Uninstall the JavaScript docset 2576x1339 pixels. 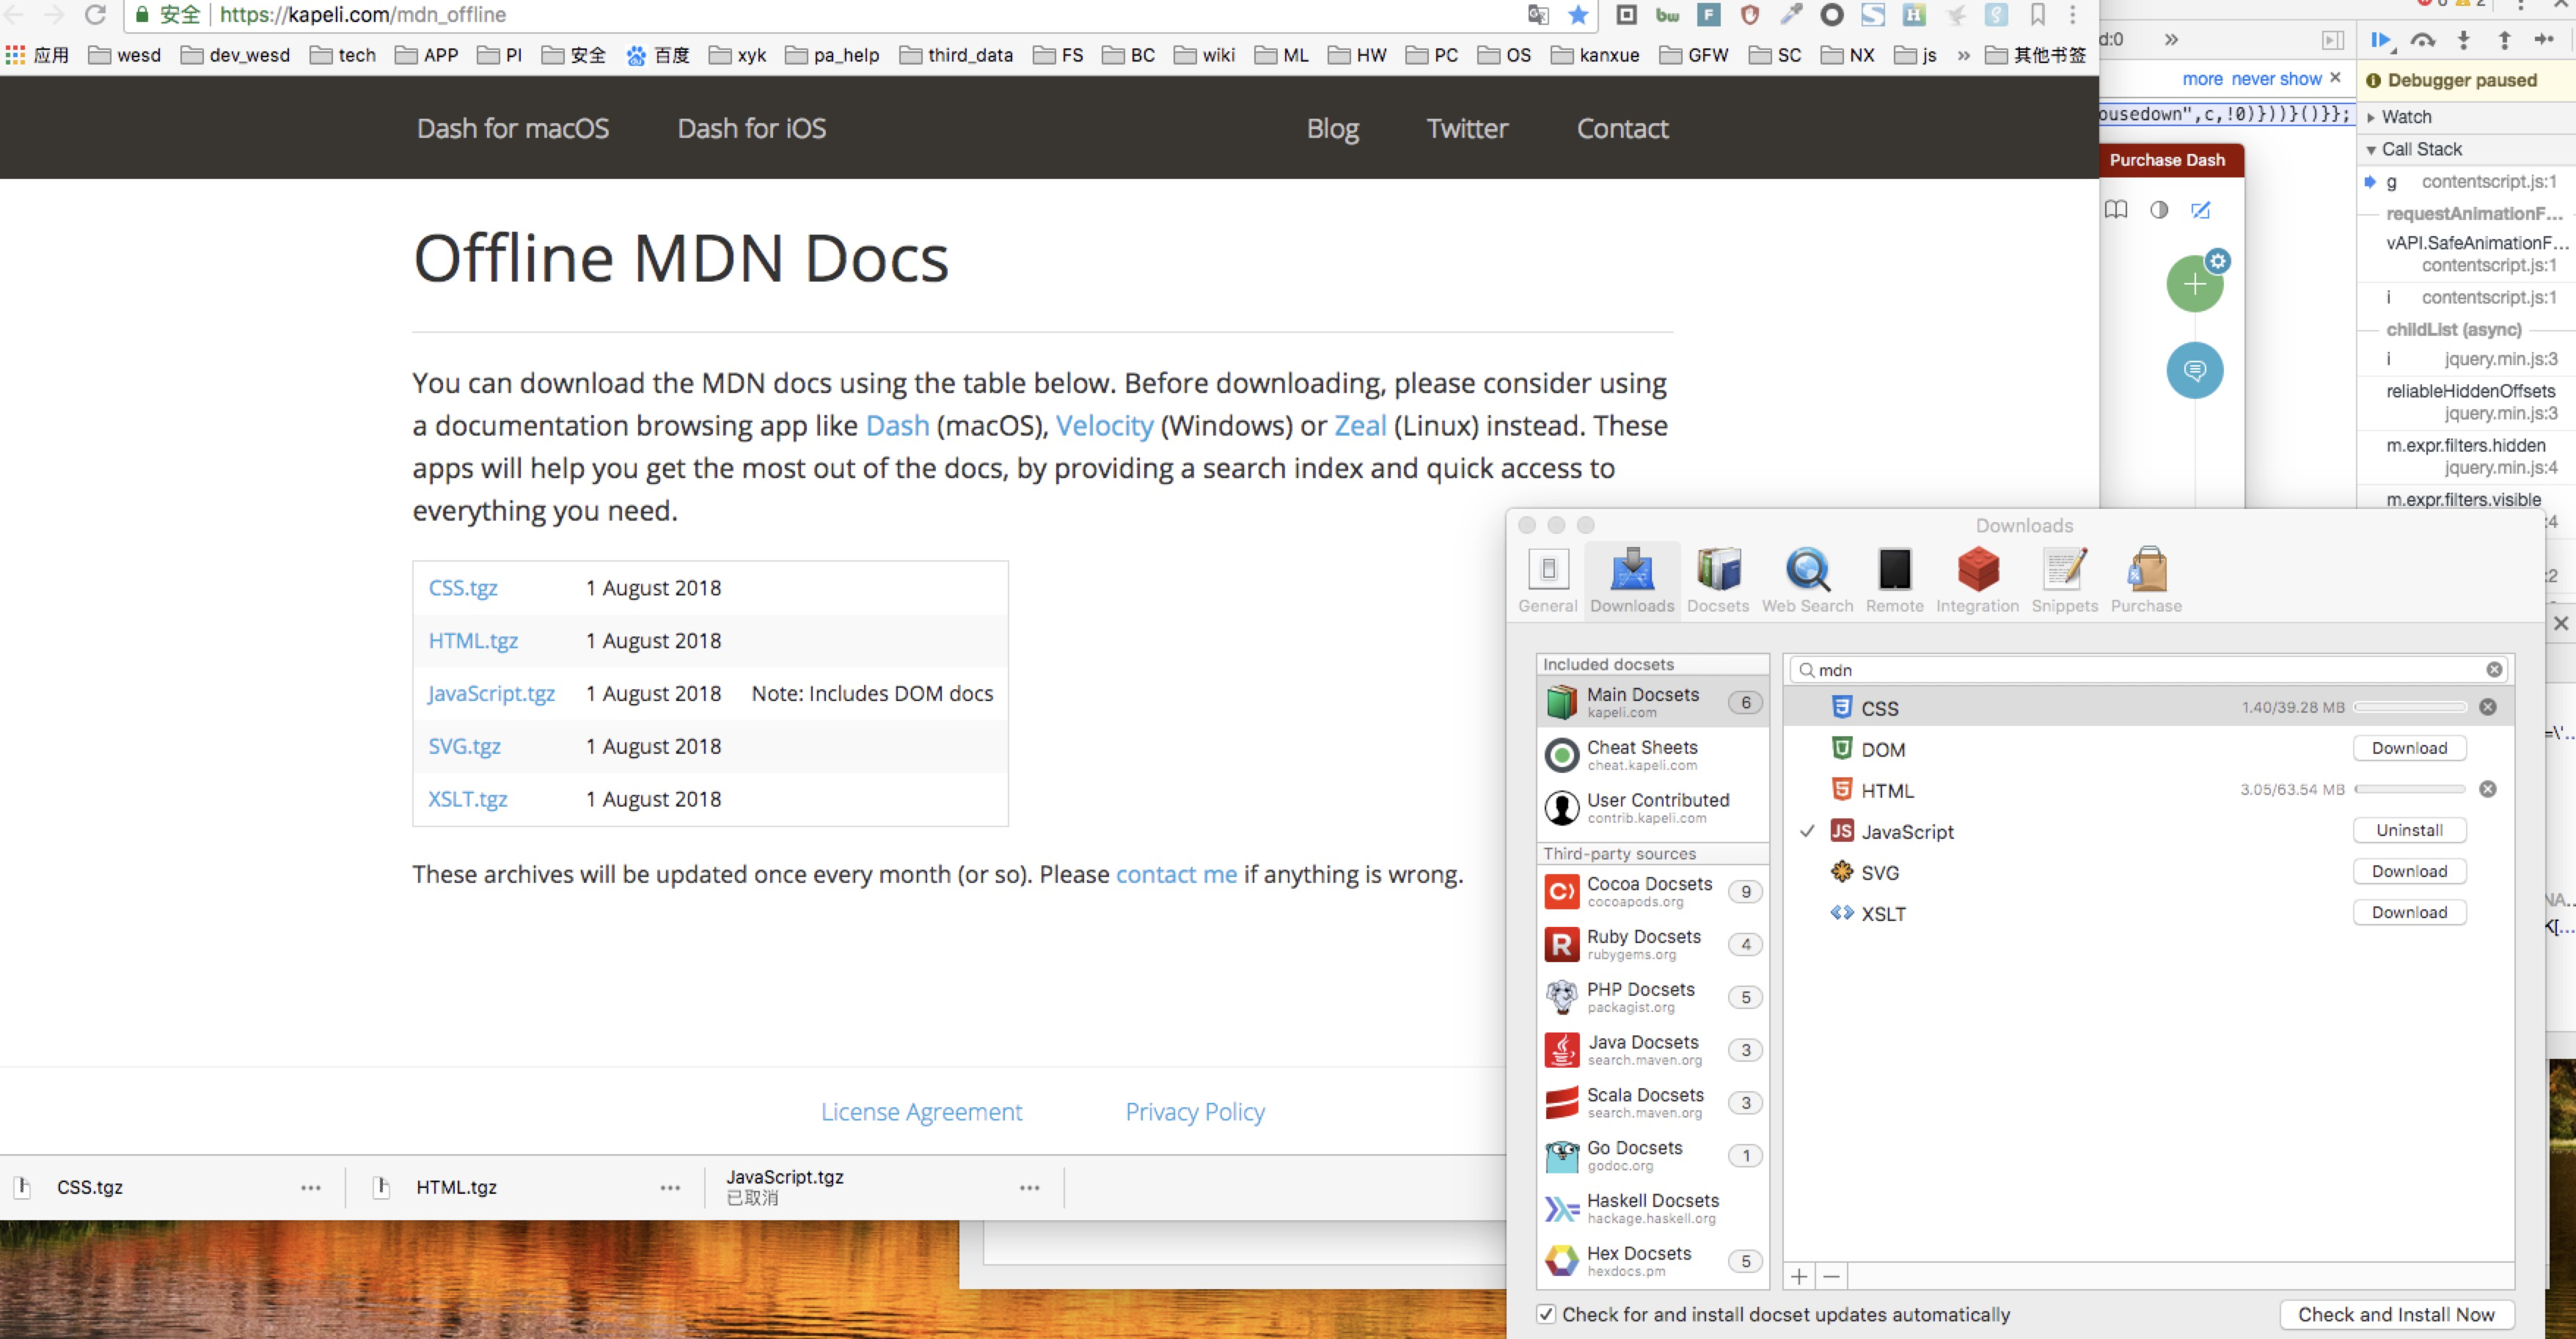coord(2409,830)
